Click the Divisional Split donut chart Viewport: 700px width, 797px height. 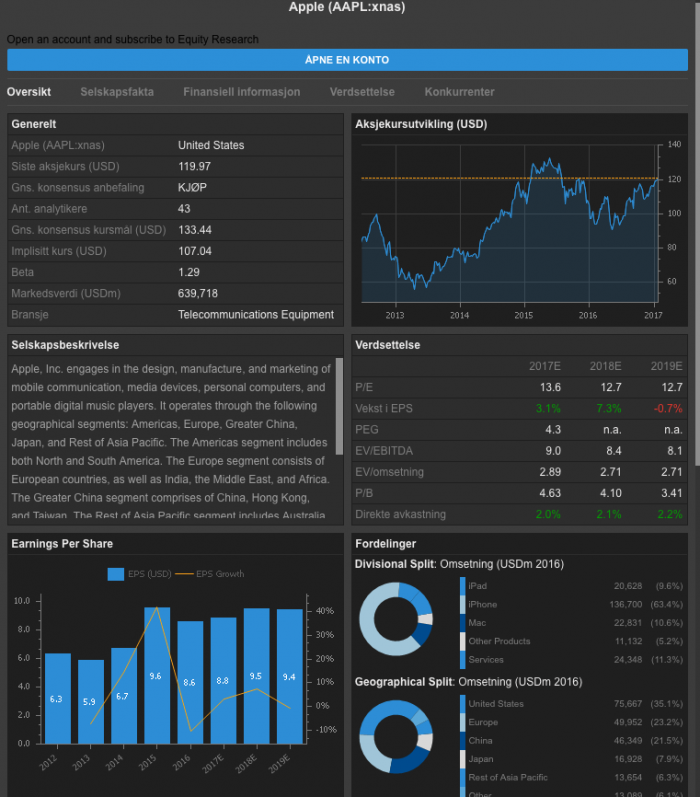point(396,619)
